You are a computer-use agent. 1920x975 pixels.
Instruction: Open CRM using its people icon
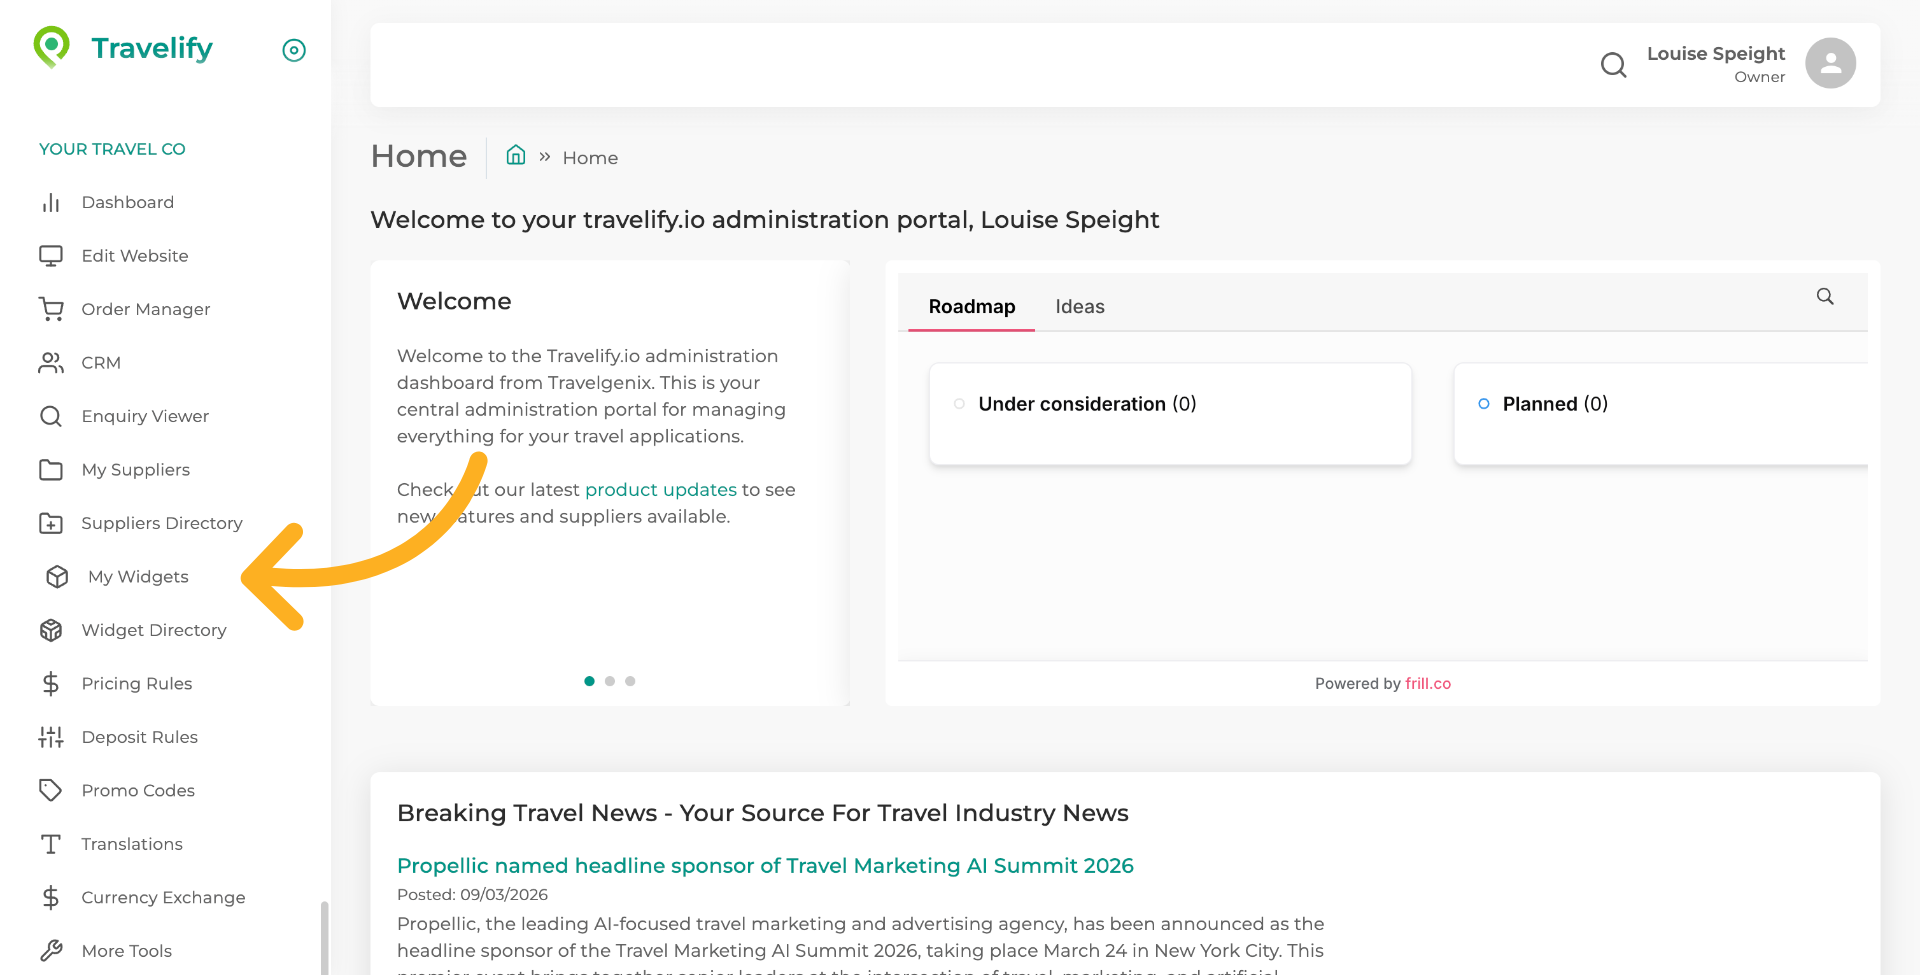52,362
